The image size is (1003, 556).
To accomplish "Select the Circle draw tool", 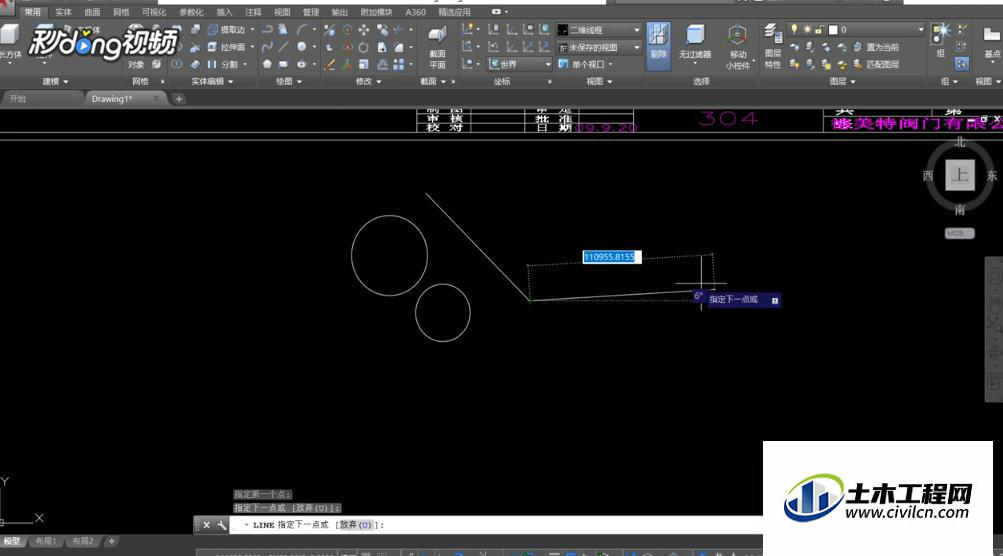I will click(x=301, y=47).
